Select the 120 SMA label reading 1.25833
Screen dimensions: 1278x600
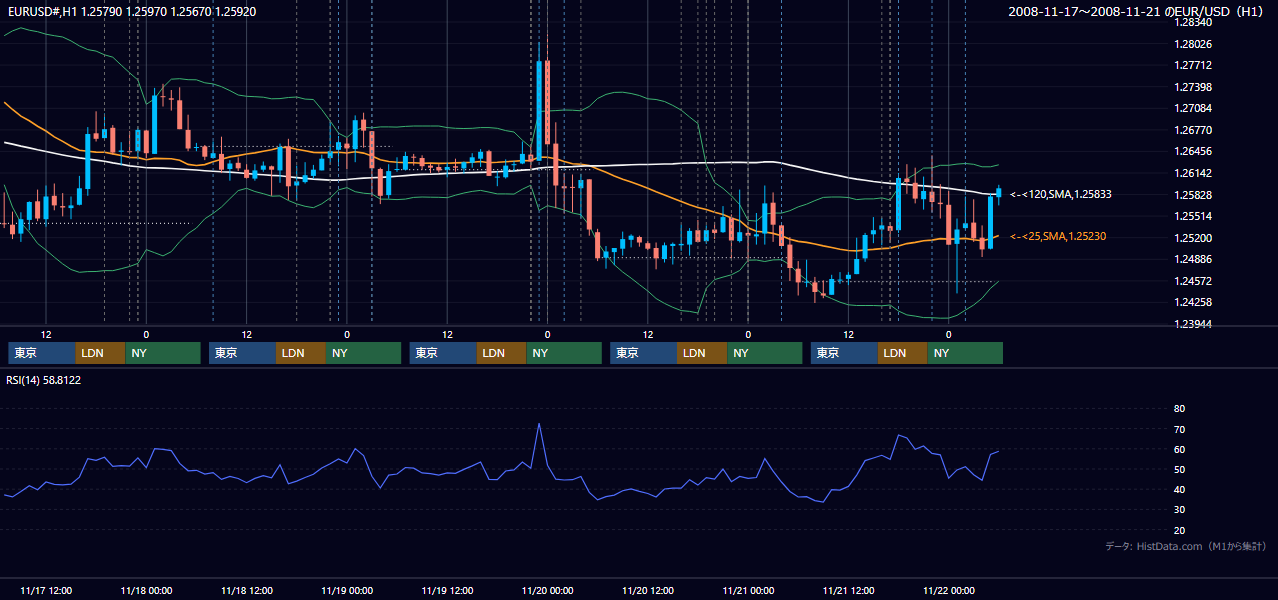point(1061,195)
